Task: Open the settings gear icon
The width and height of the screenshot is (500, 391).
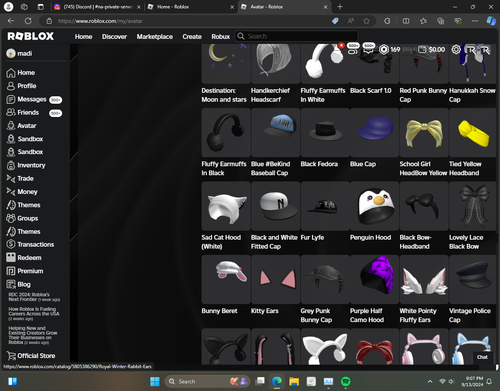Action: point(456,49)
